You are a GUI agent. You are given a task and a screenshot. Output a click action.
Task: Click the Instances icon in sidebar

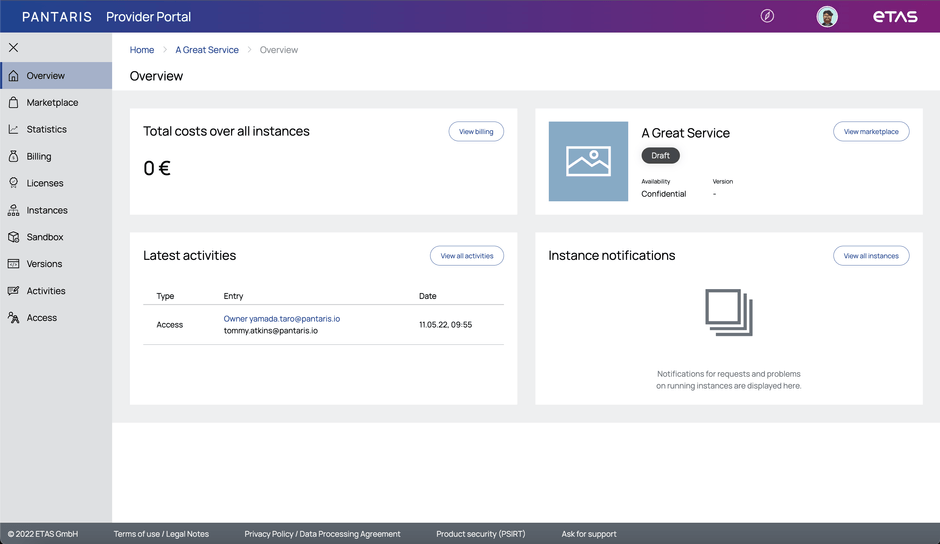pyautogui.click(x=13, y=210)
